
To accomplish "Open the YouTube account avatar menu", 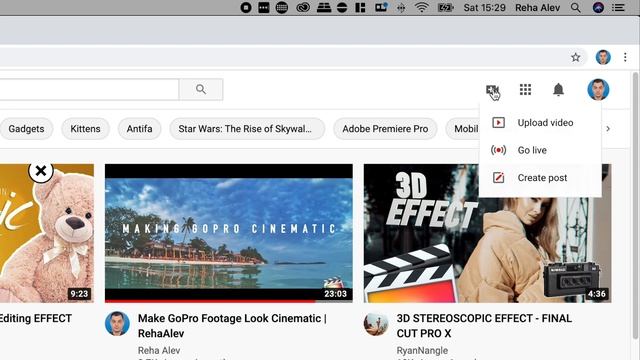I will [598, 89].
